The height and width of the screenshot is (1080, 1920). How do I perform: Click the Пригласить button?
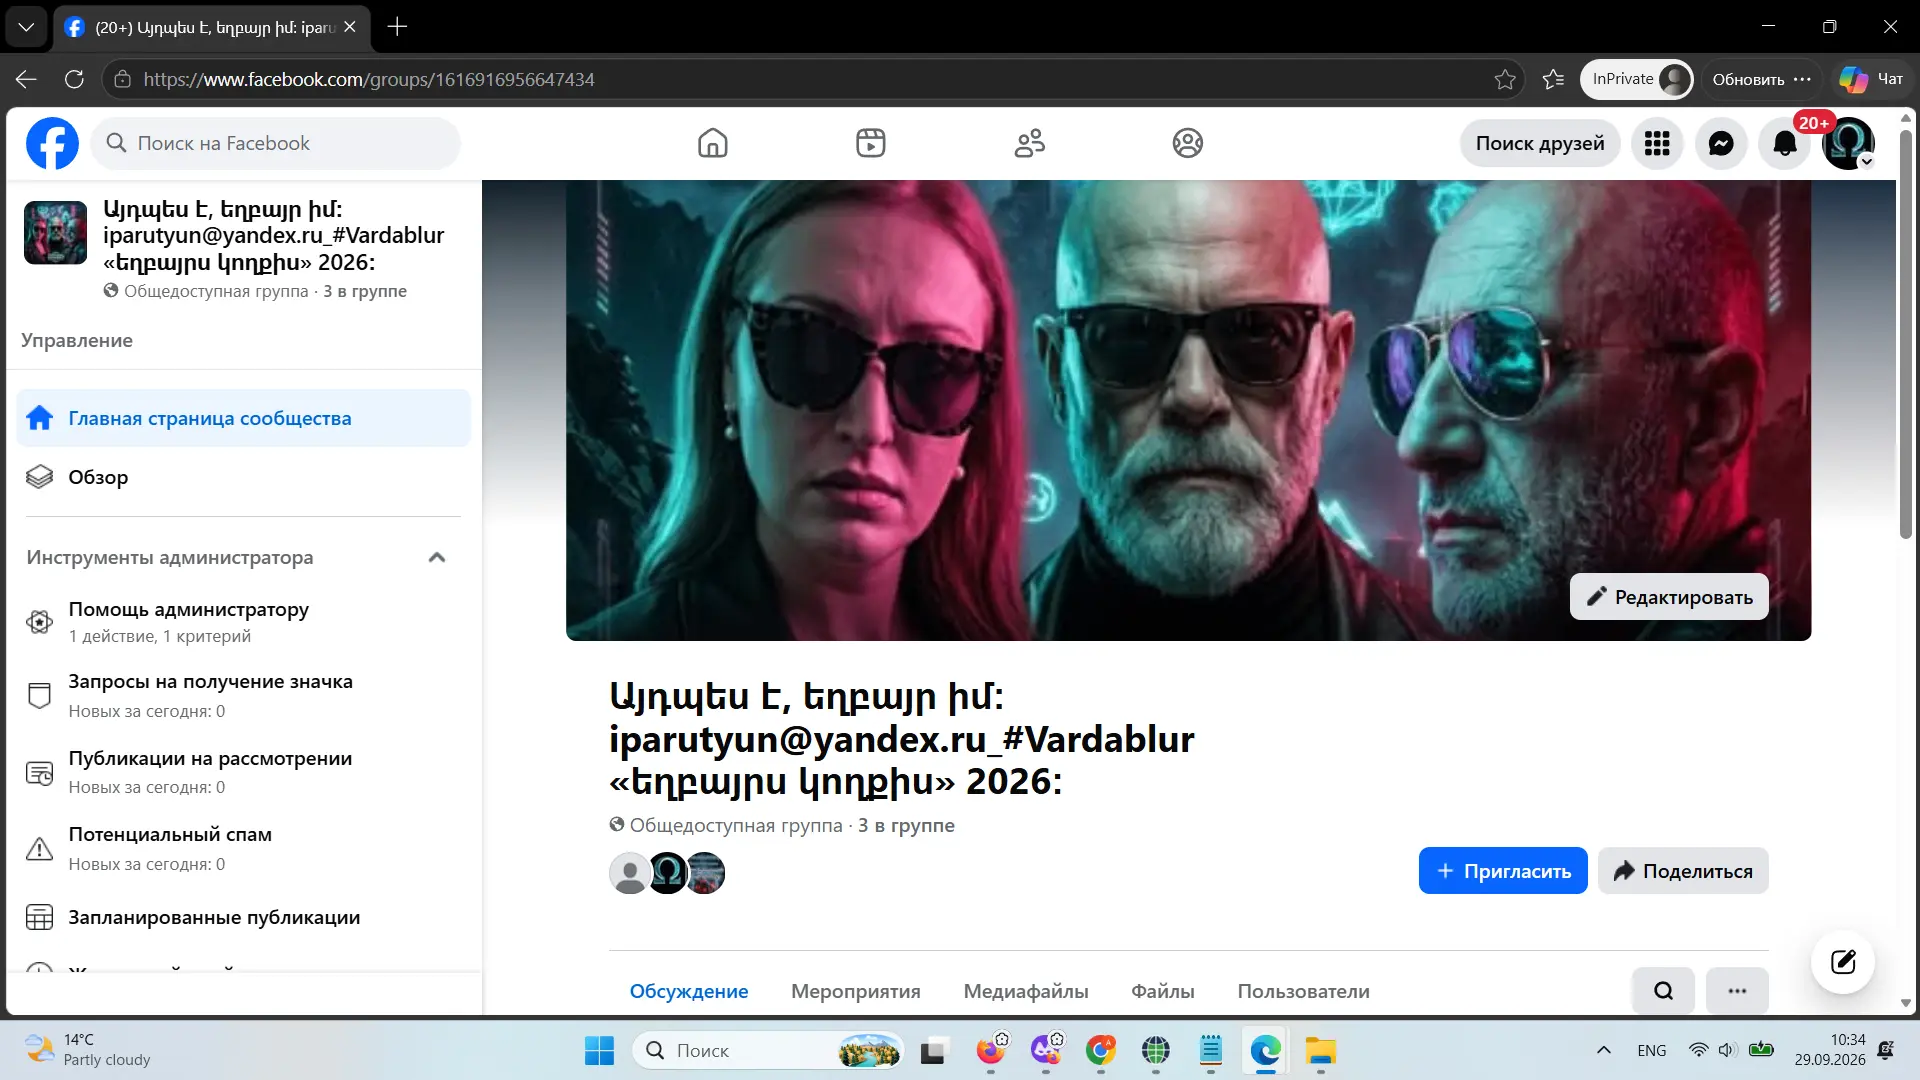point(1503,871)
